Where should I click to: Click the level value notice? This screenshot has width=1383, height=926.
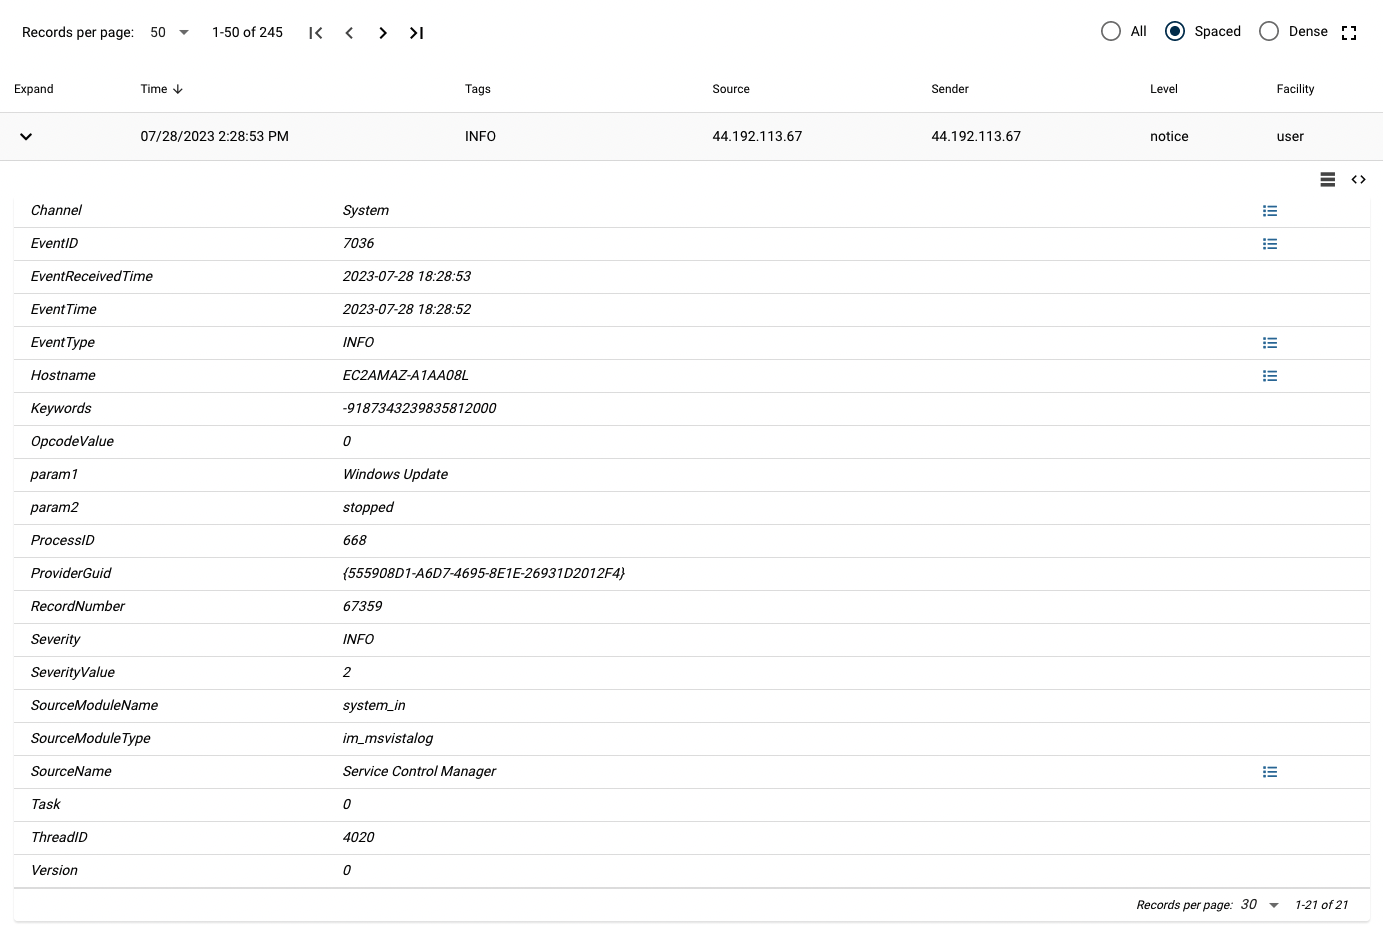pos(1169,136)
